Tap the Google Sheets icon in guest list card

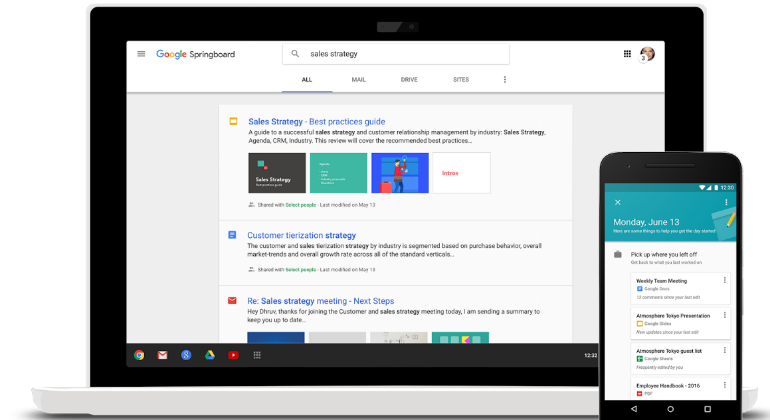[x=639, y=359]
